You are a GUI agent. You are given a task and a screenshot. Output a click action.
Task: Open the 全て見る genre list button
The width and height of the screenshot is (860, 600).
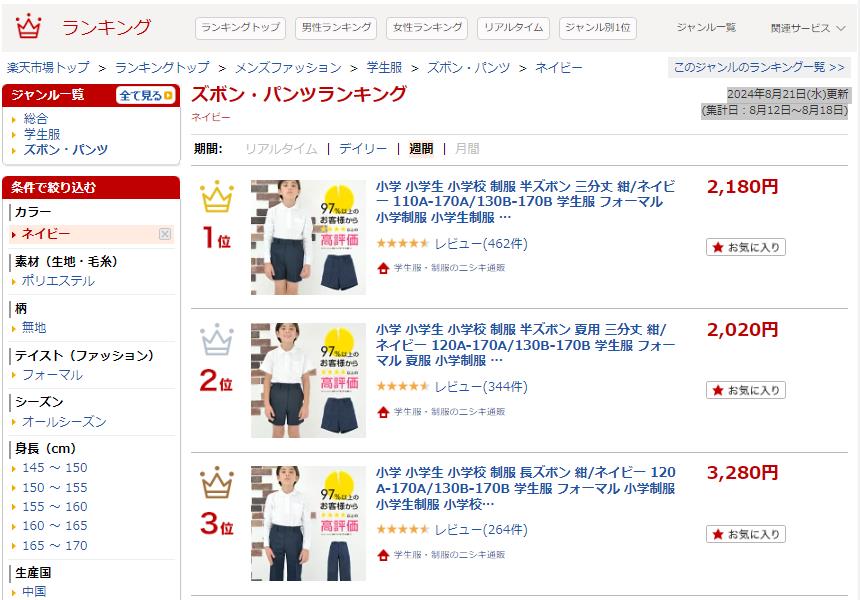[146, 95]
